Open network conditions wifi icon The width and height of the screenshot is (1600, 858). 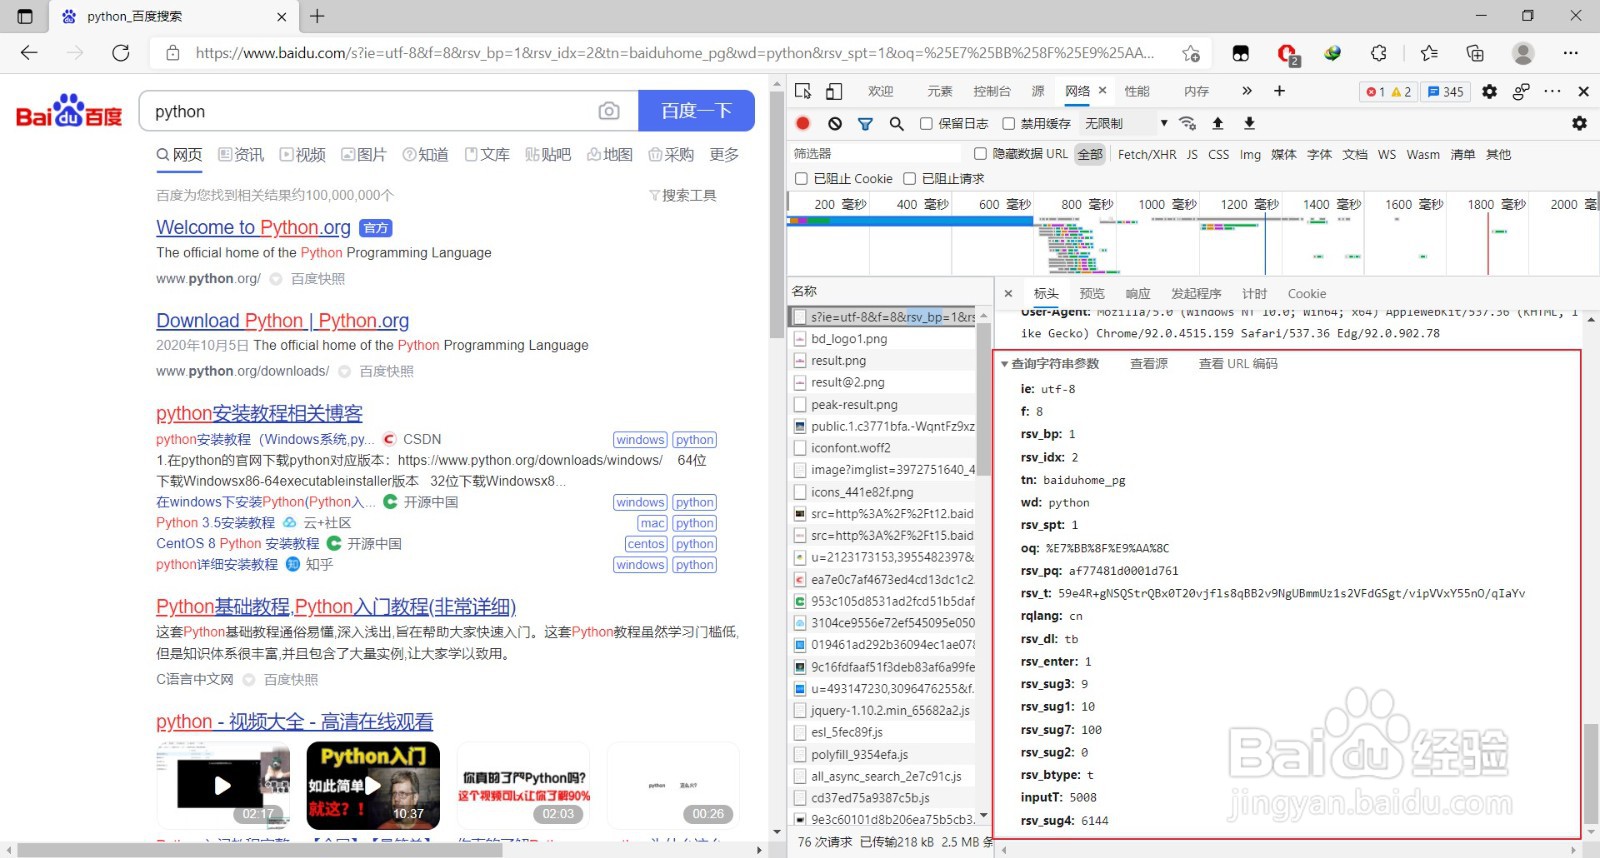(1188, 123)
